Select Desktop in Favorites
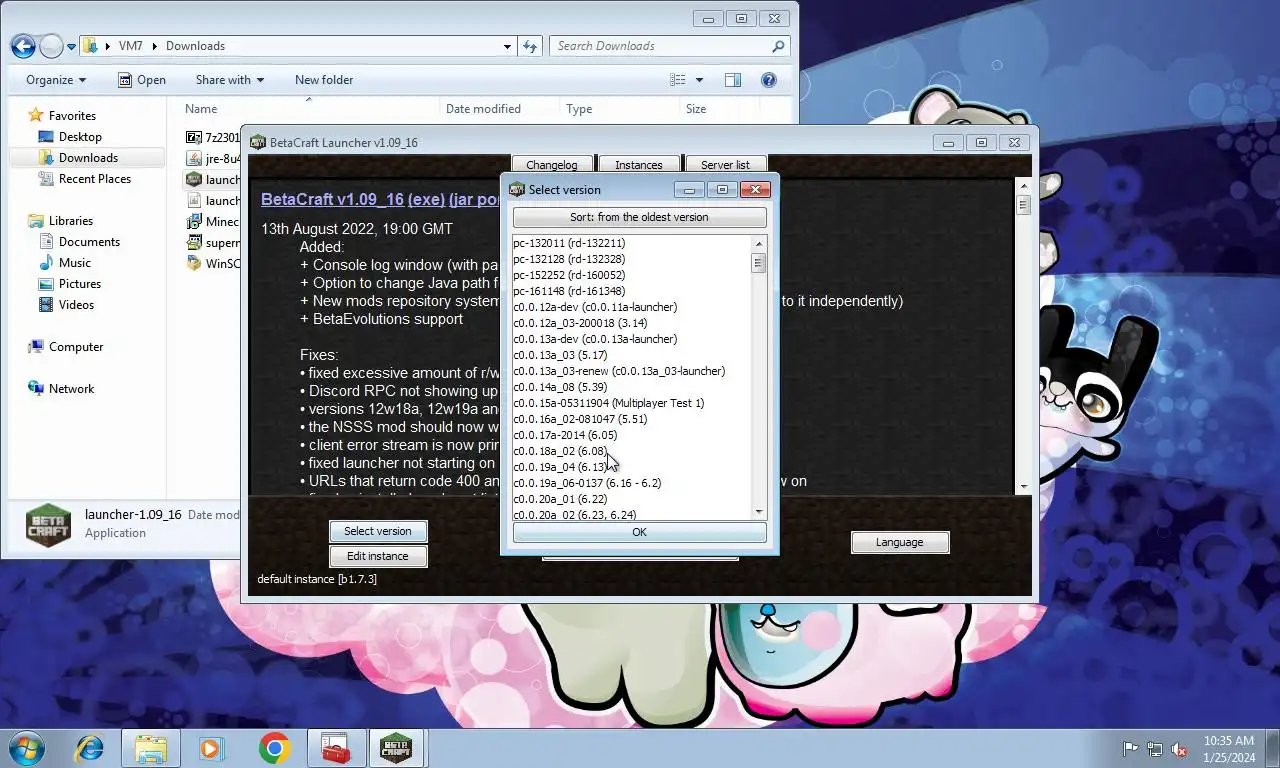Viewport: 1280px width, 768px height. [x=80, y=137]
